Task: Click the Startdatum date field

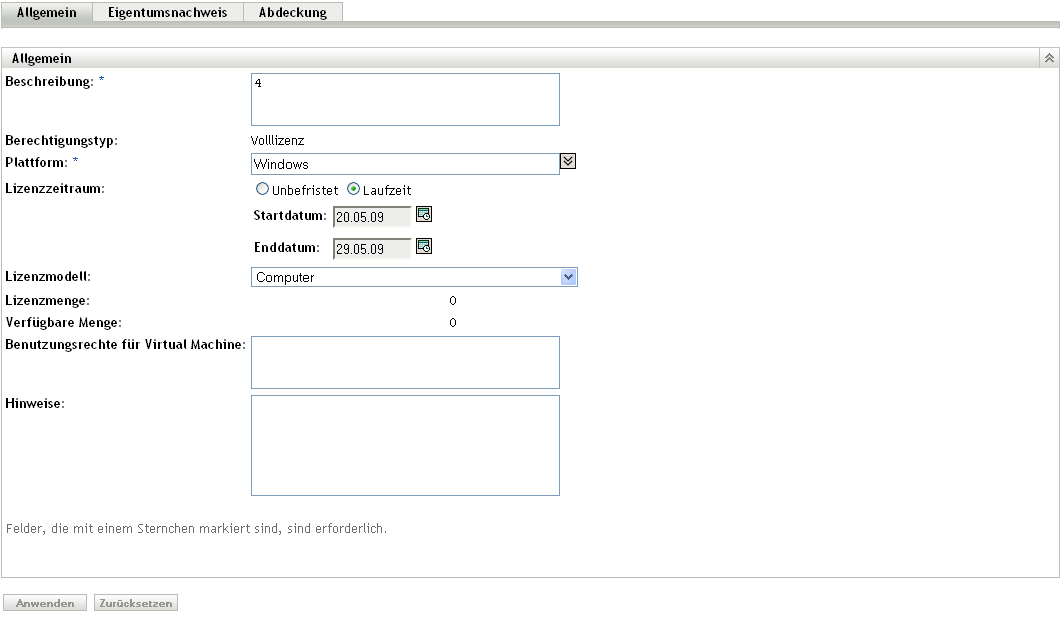Action: [372, 217]
